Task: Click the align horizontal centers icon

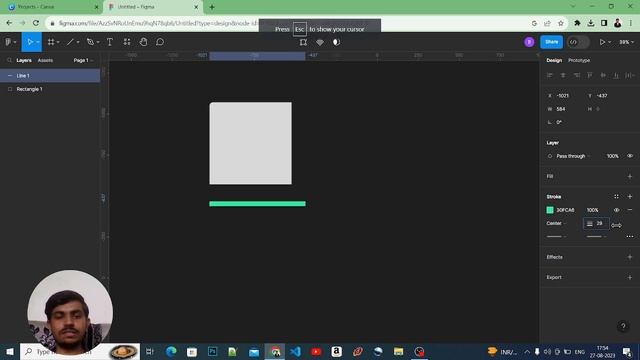Action: pos(563,76)
